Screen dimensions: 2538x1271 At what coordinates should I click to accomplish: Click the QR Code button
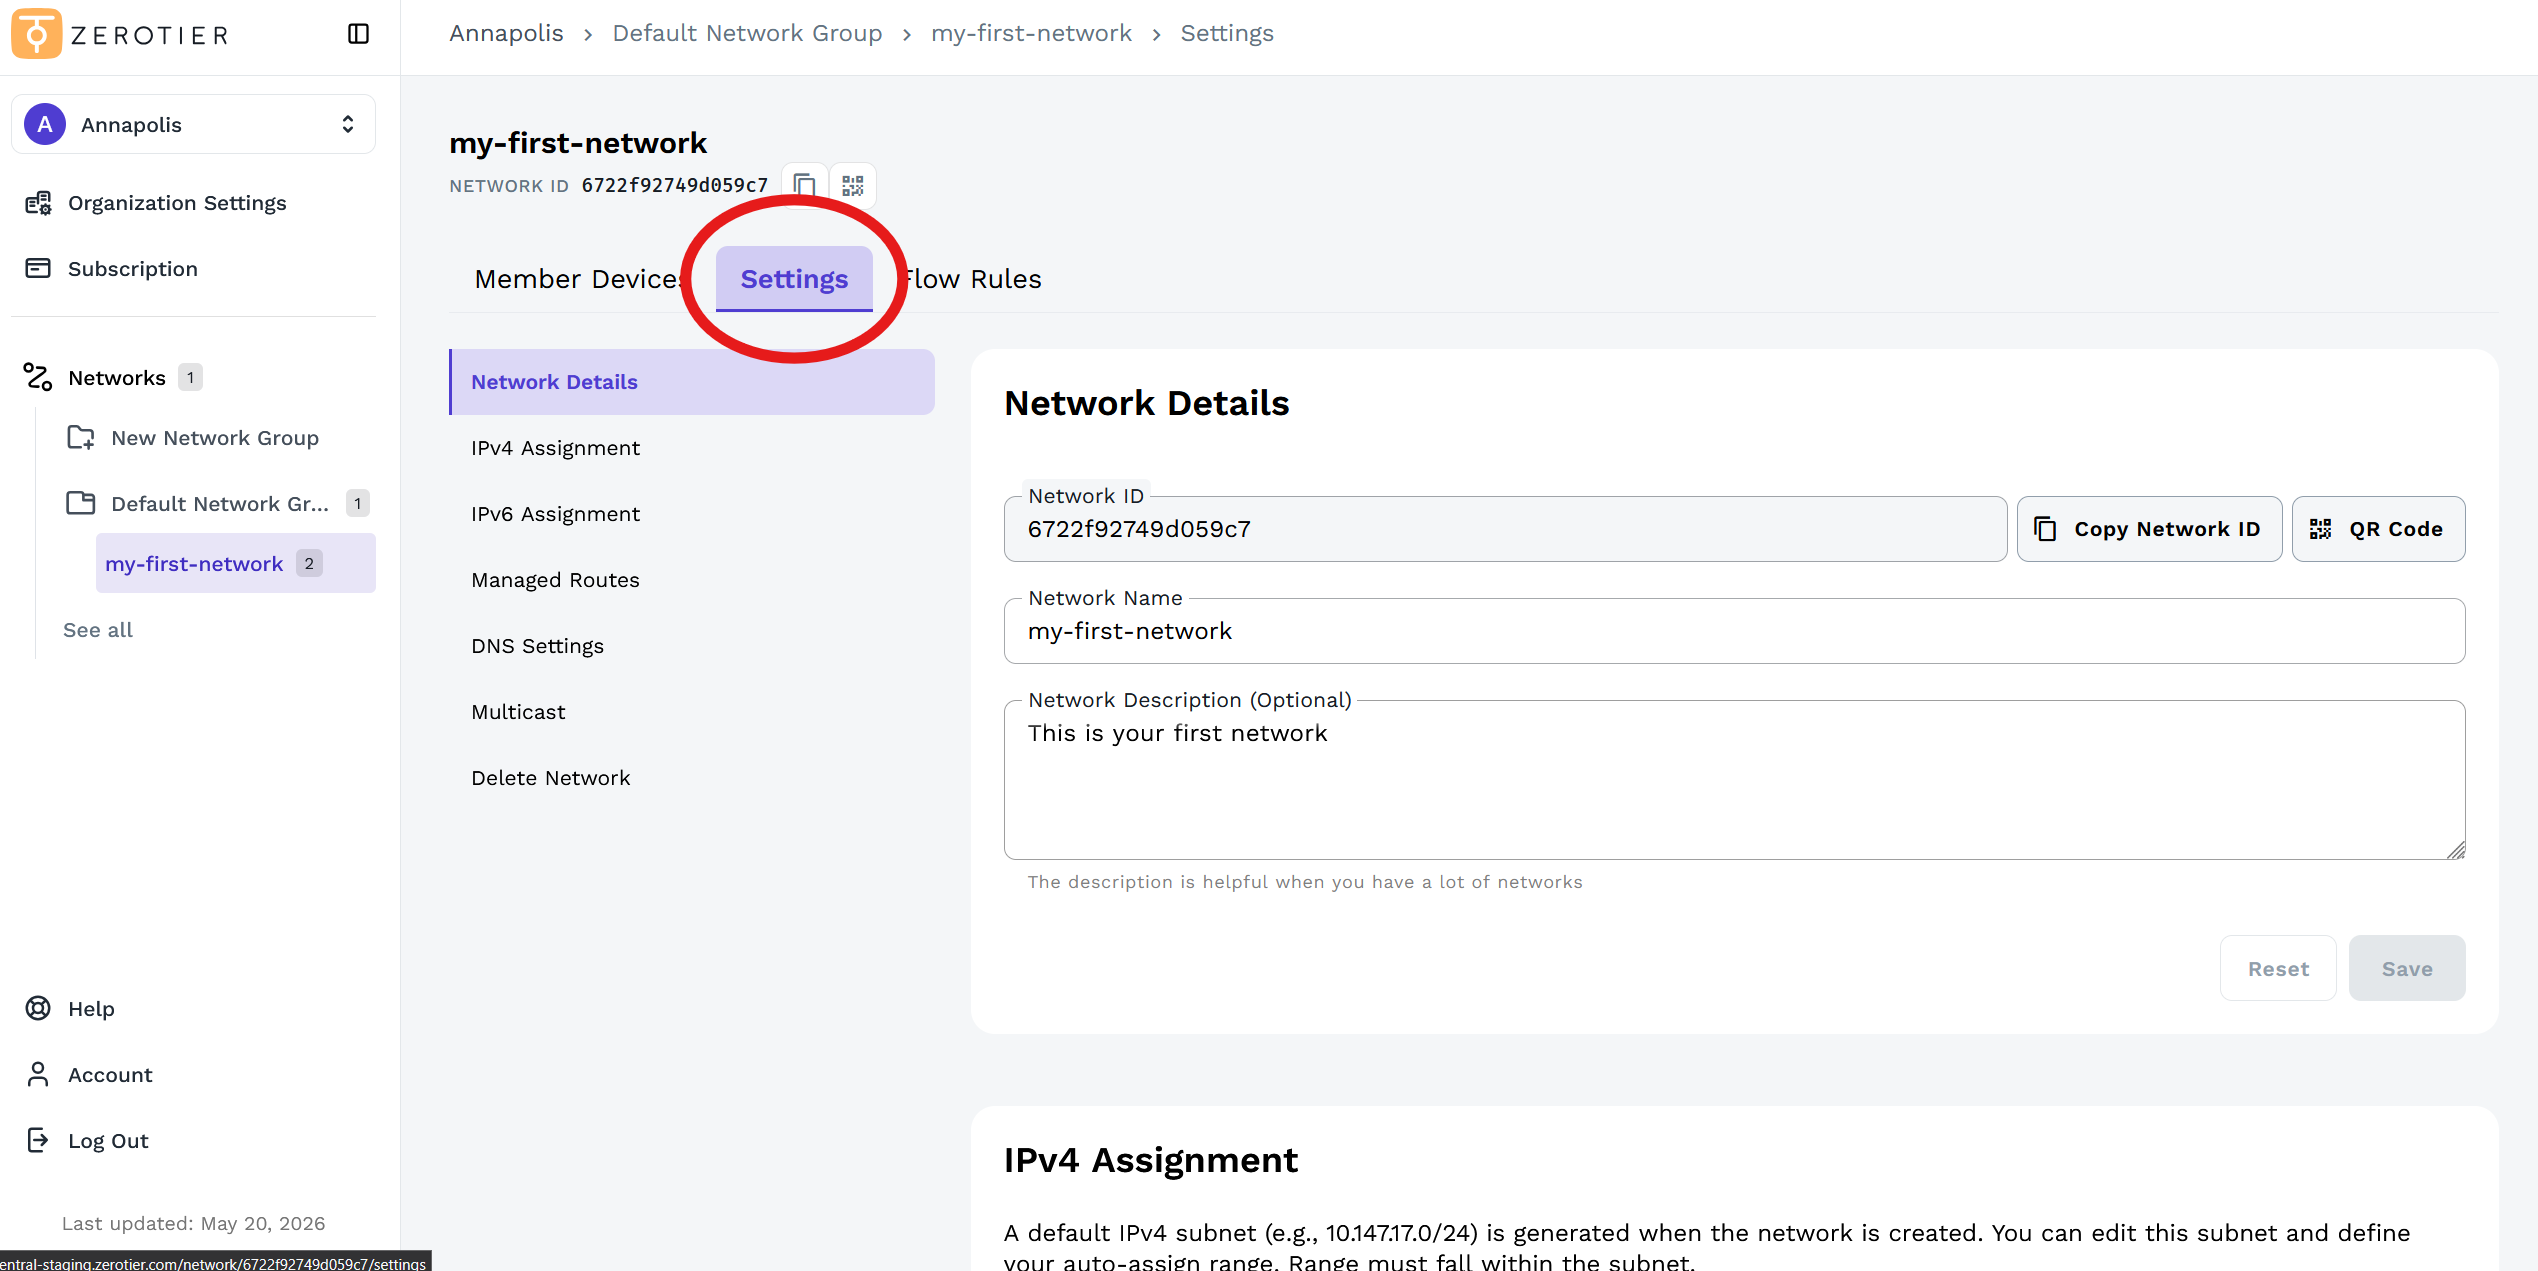(2378, 529)
